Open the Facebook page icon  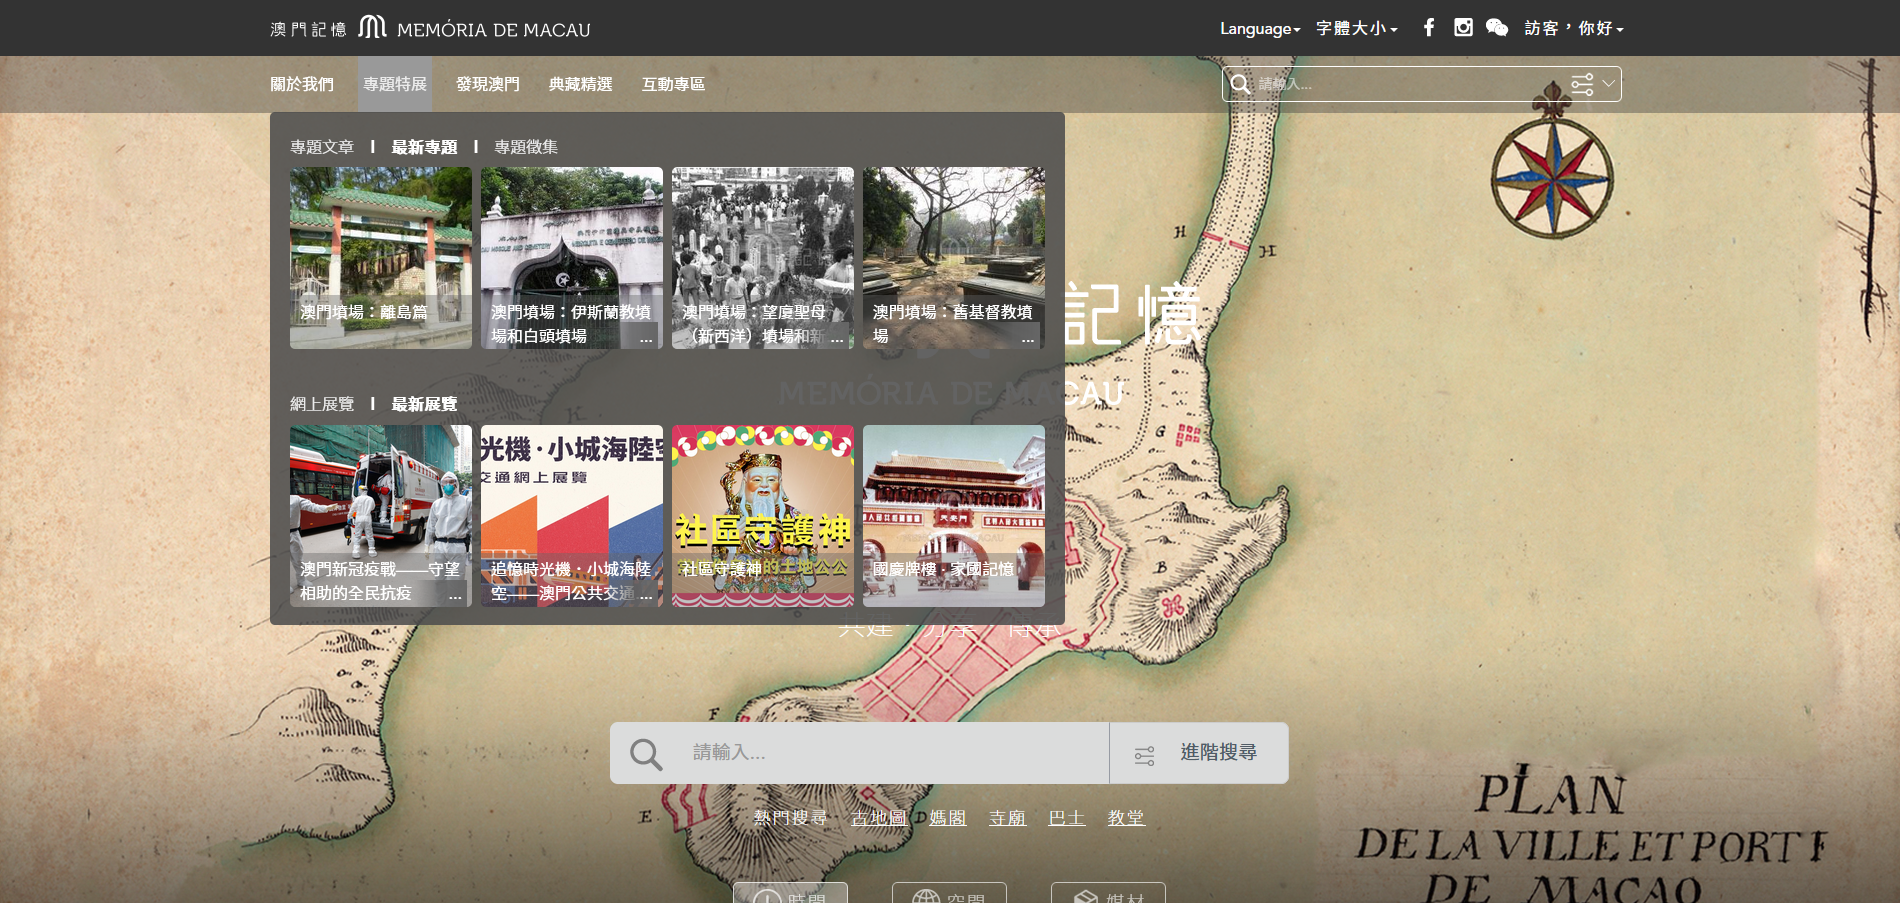tap(1429, 27)
